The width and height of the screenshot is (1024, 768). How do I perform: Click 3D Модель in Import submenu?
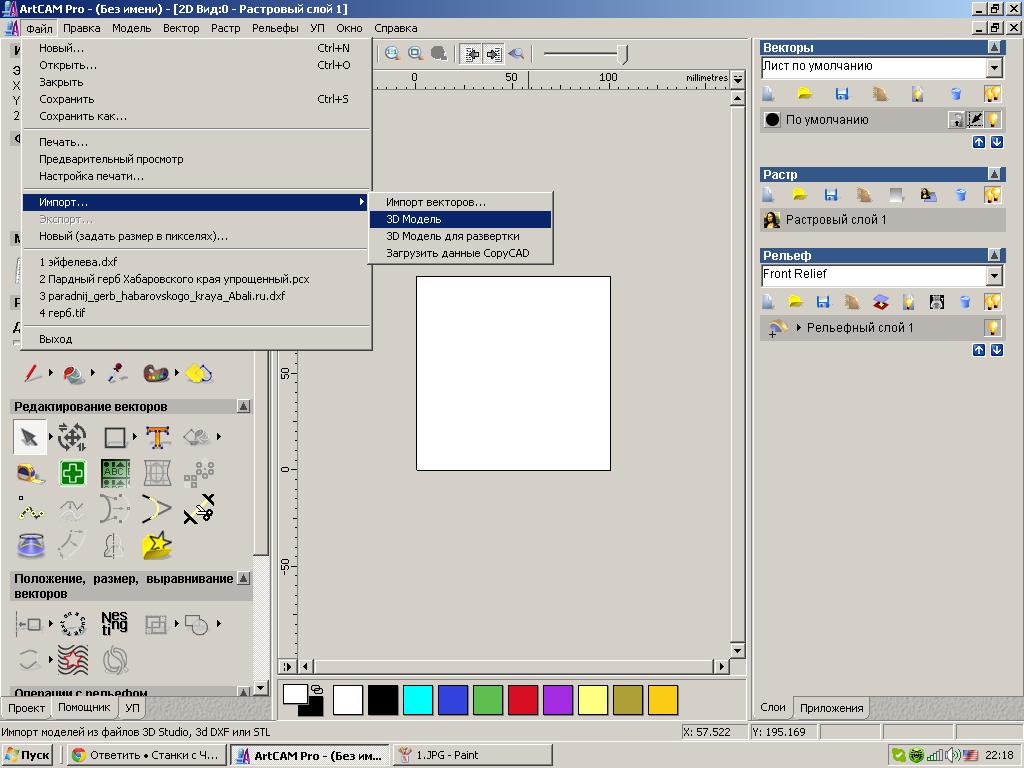(460, 219)
